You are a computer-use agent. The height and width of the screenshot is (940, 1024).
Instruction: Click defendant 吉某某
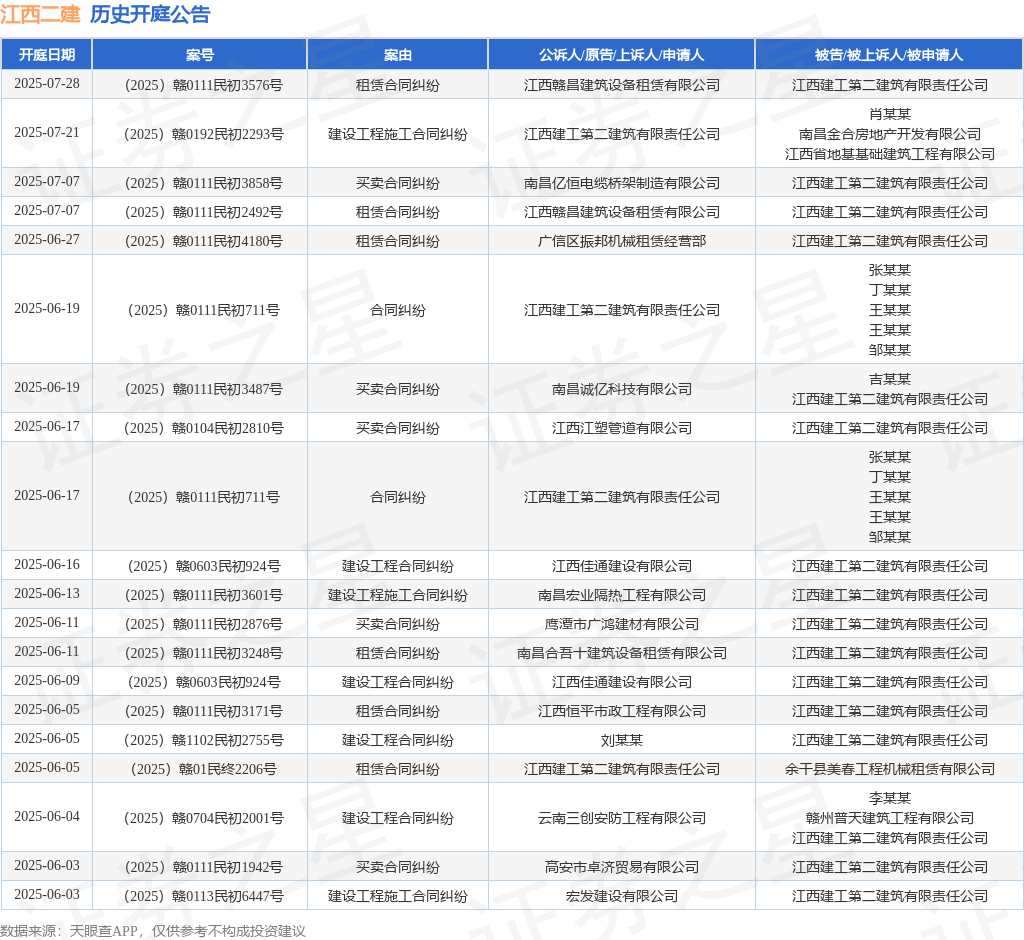tap(889, 380)
